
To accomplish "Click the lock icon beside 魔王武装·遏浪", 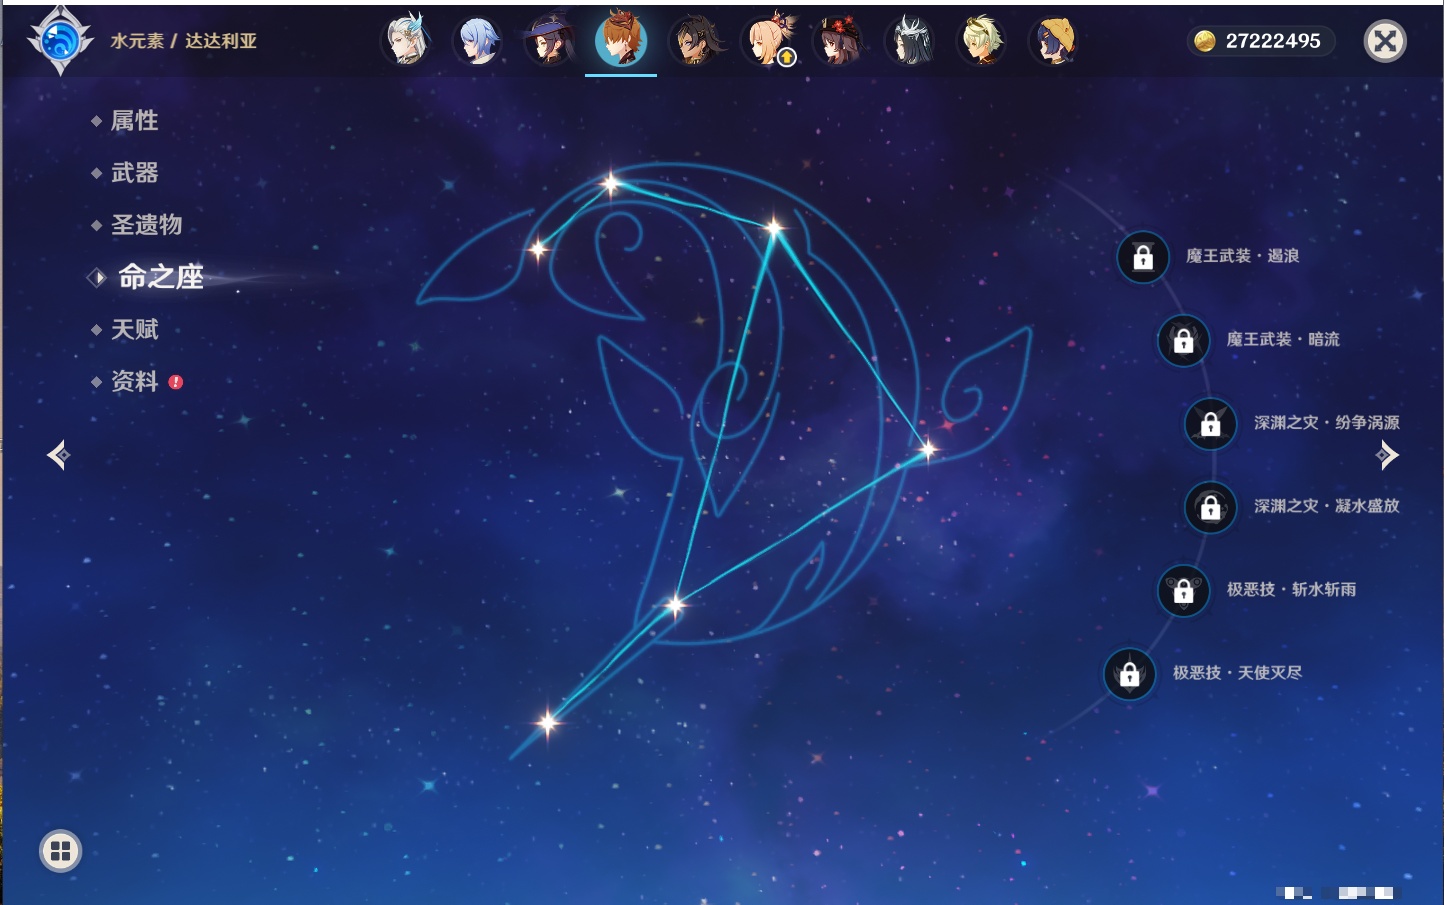I will coord(1143,257).
